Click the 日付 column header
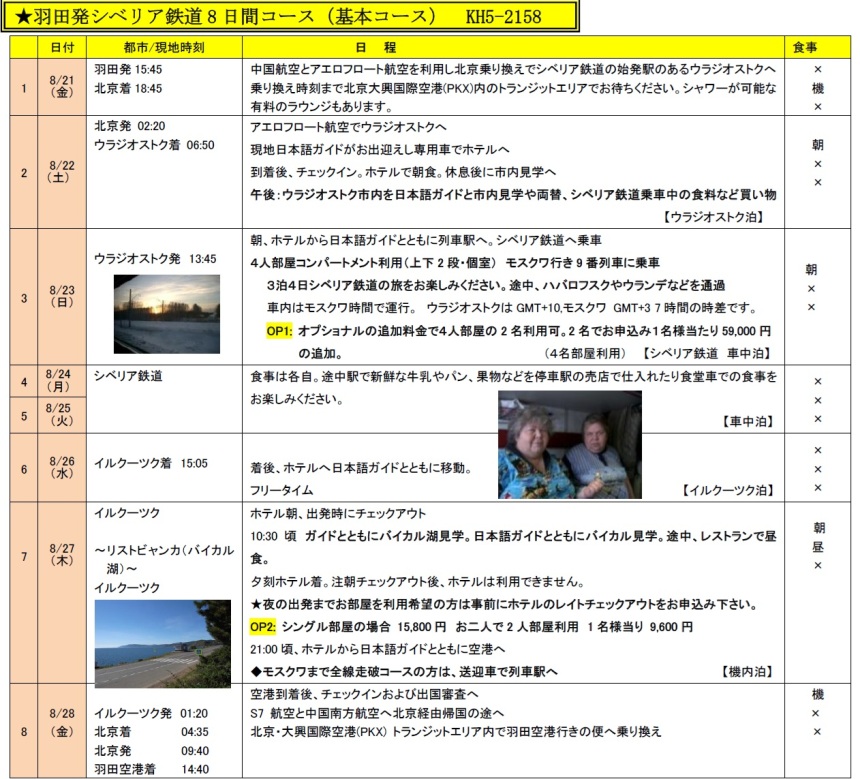Screen dimensions: 860x779 pyautogui.click(x=62, y=48)
